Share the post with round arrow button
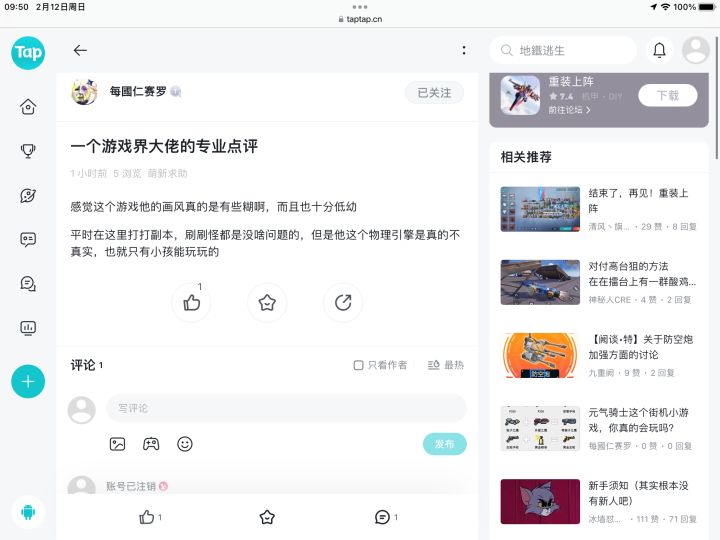The height and width of the screenshot is (540, 720). click(343, 303)
